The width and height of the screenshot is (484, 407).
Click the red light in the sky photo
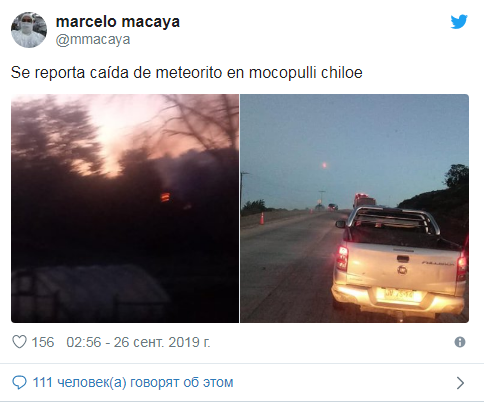click(324, 165)
